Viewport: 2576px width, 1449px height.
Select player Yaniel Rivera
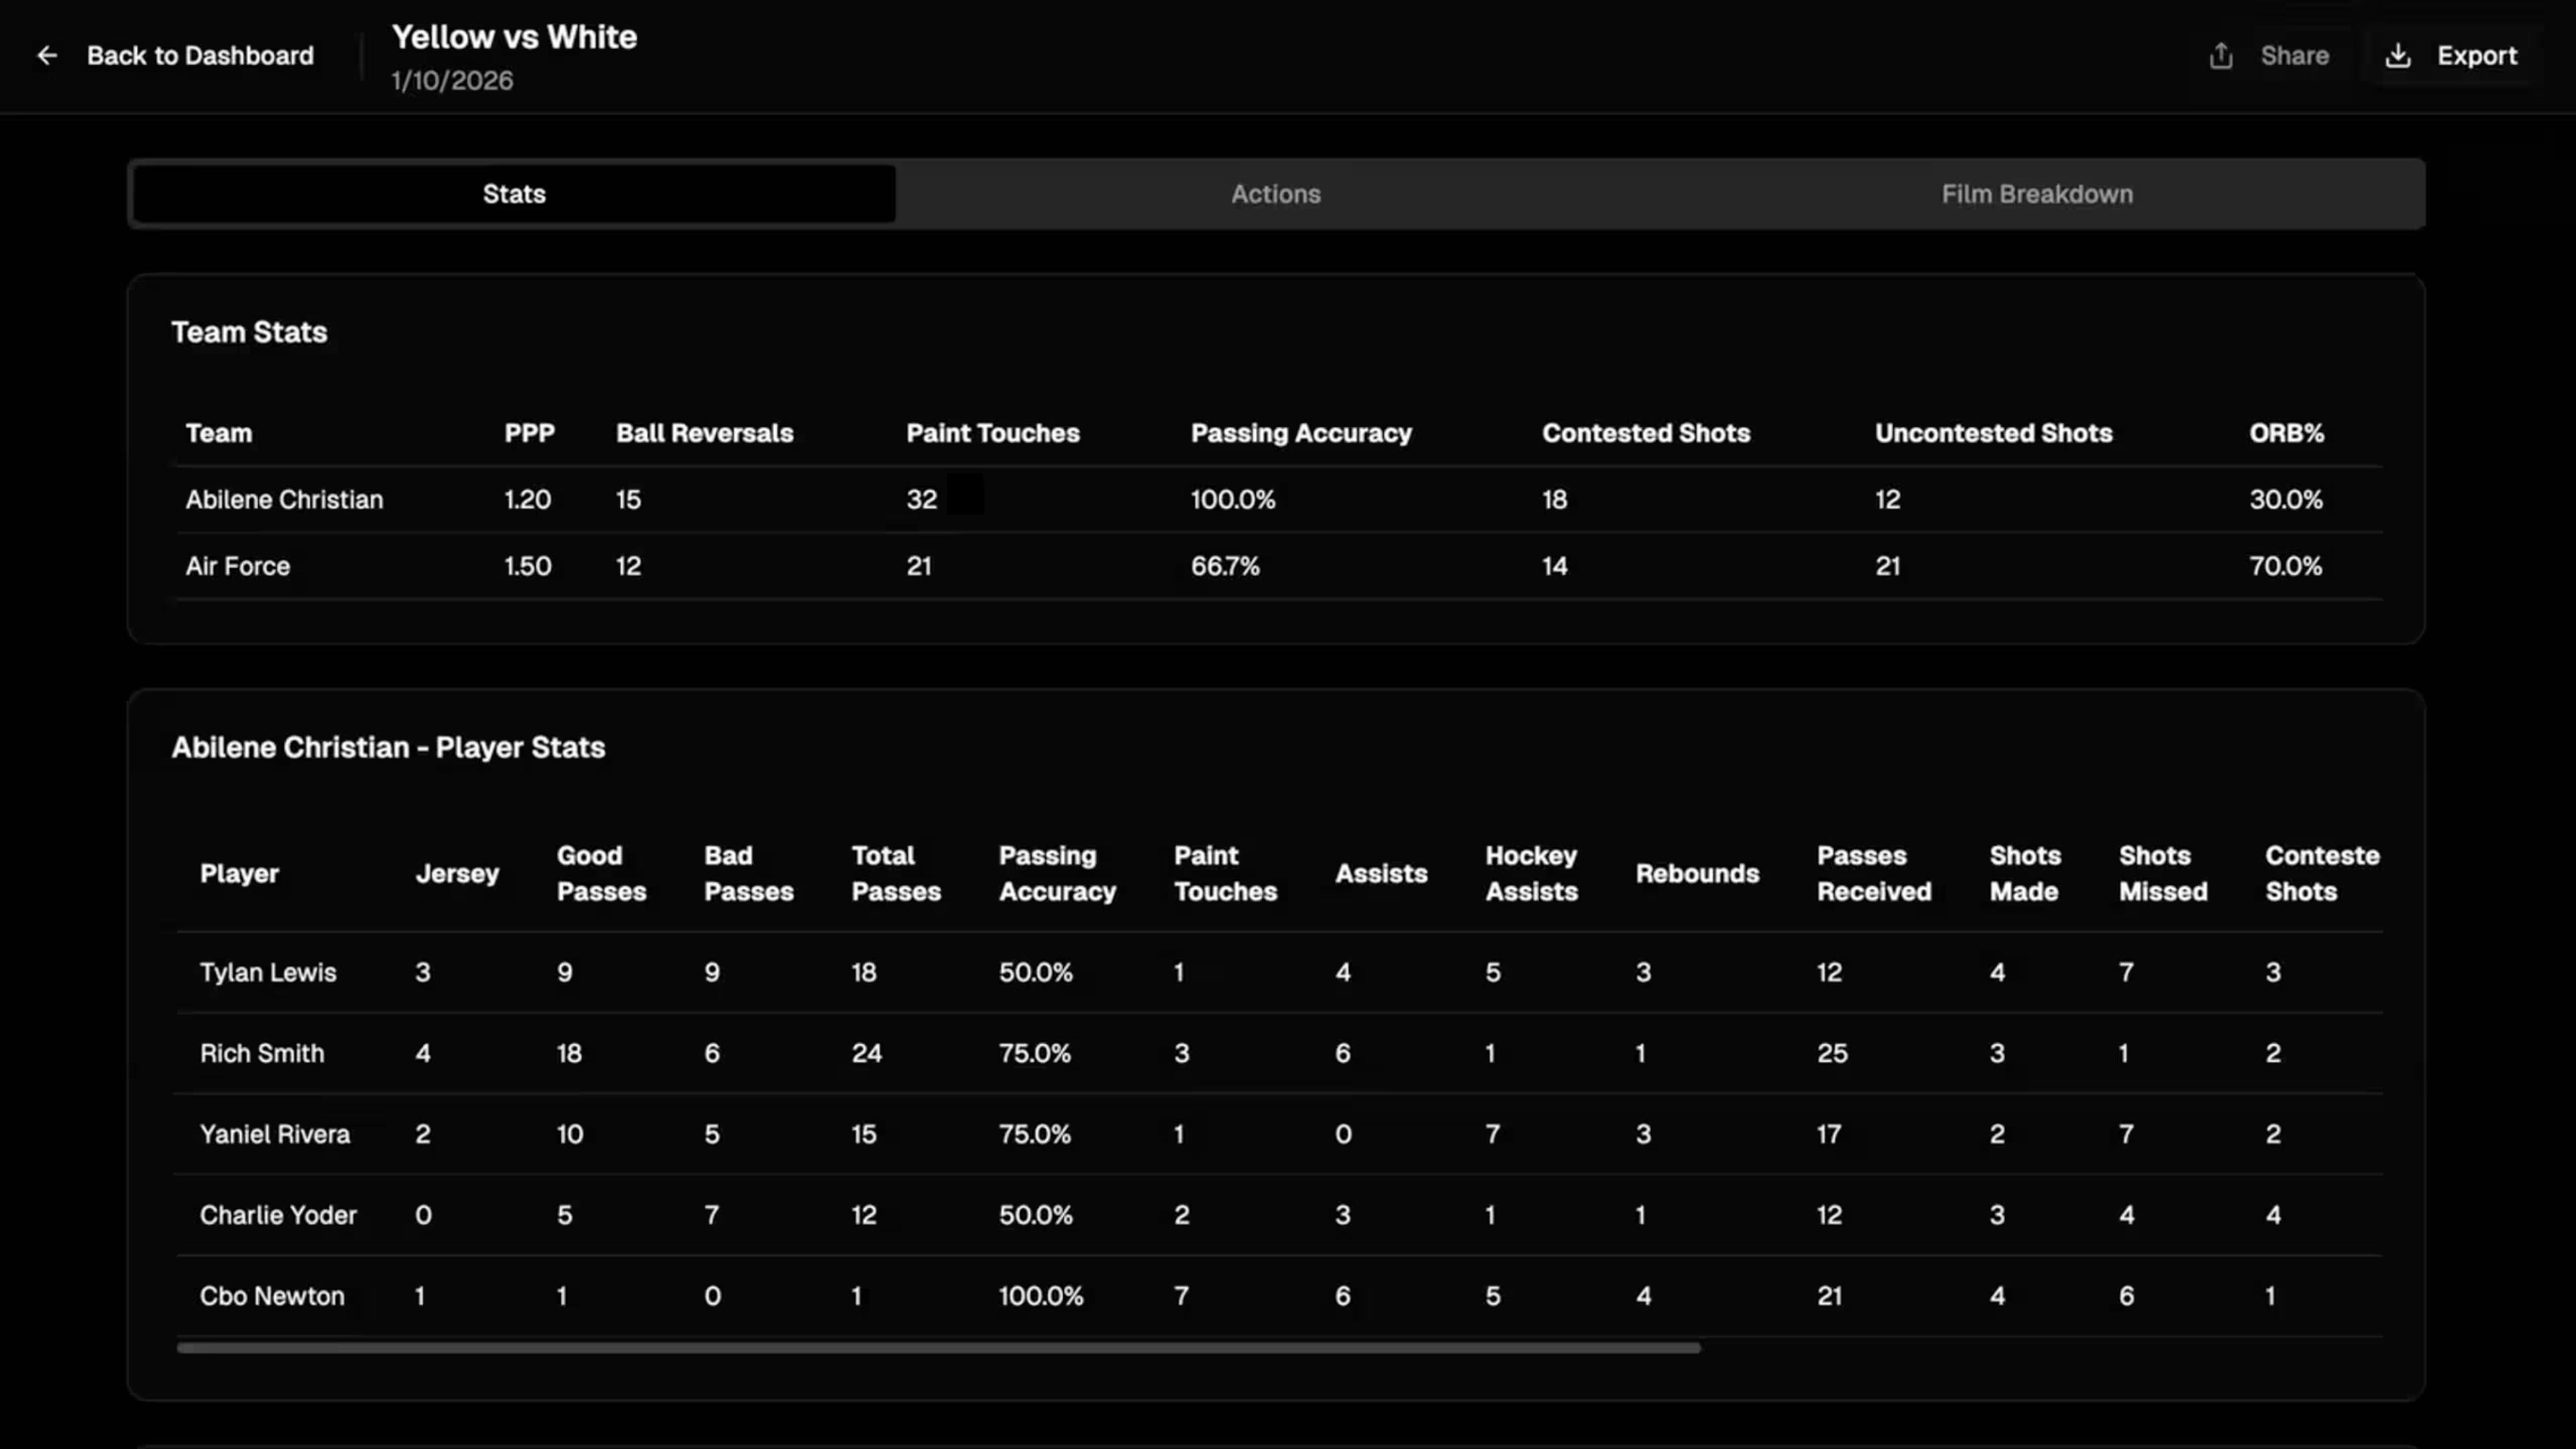275,1135
